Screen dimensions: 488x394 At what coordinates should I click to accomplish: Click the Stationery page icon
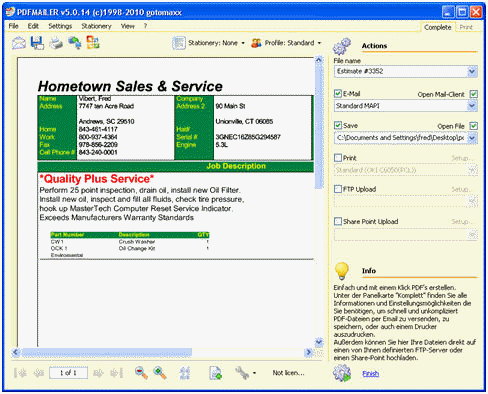[179, 43]
